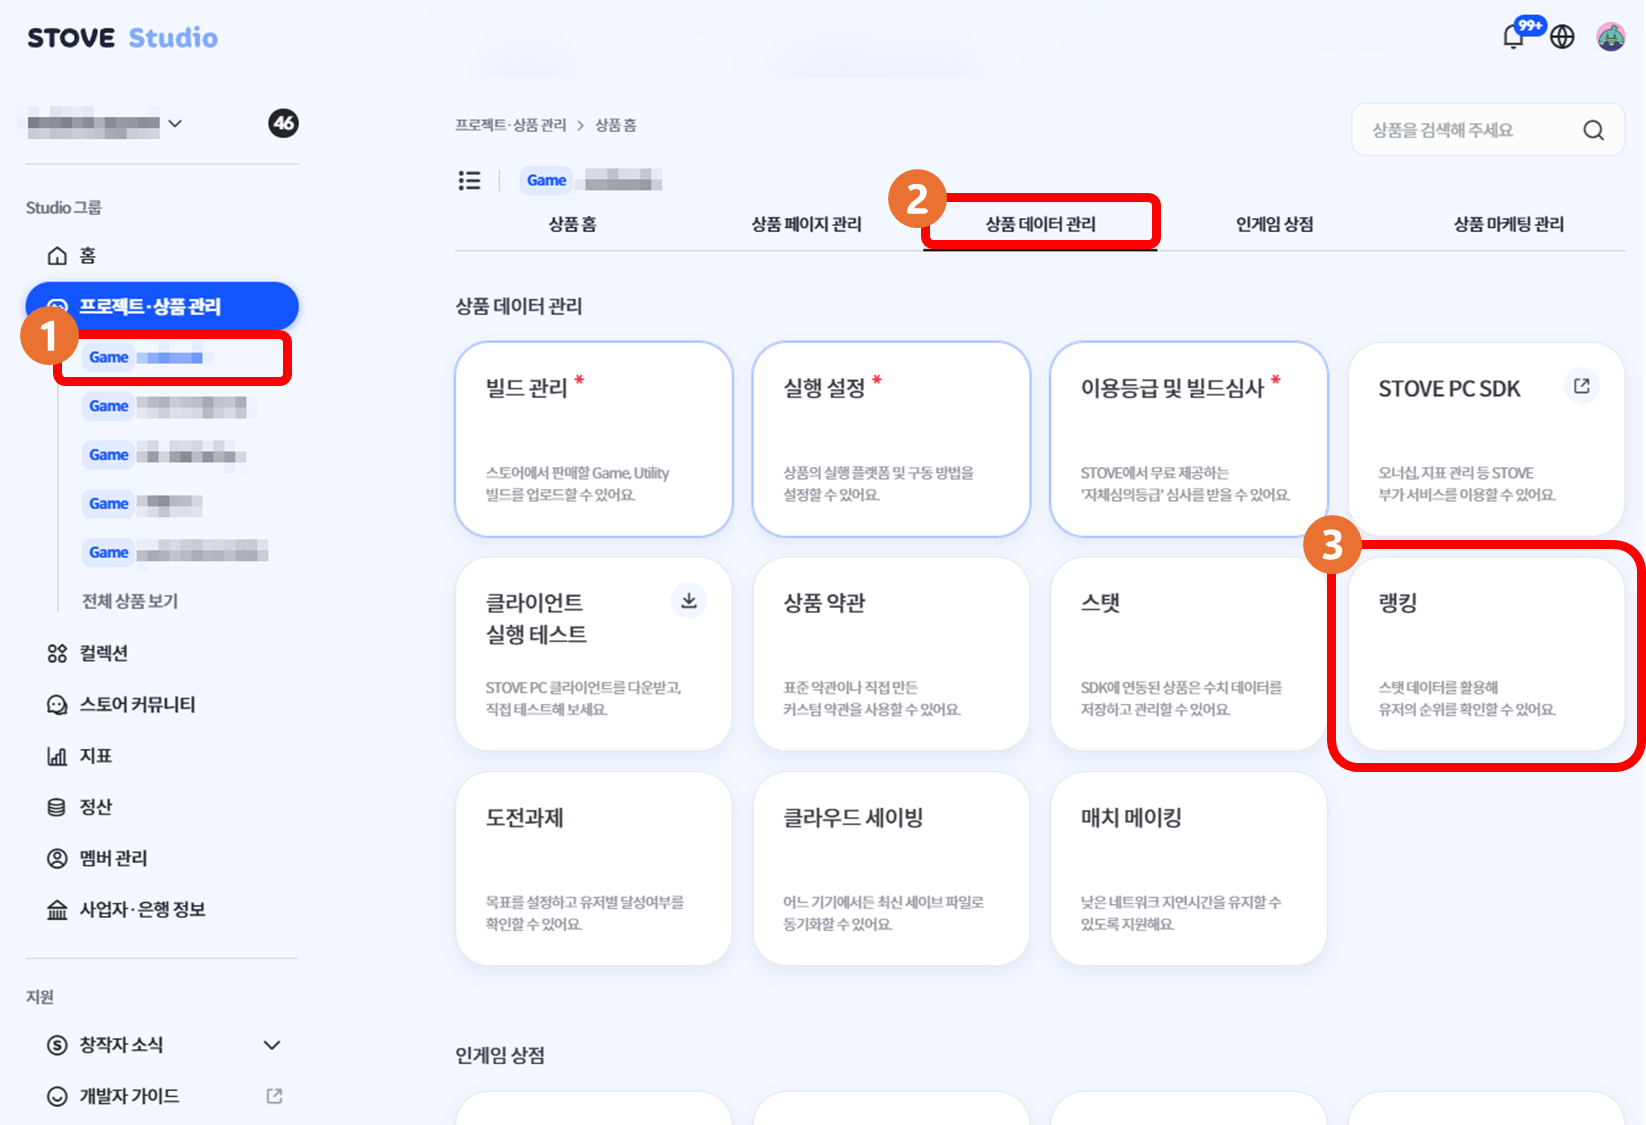1646x1125 pixels.
Task: Open the 실행 설정 card
Action: 891,439
